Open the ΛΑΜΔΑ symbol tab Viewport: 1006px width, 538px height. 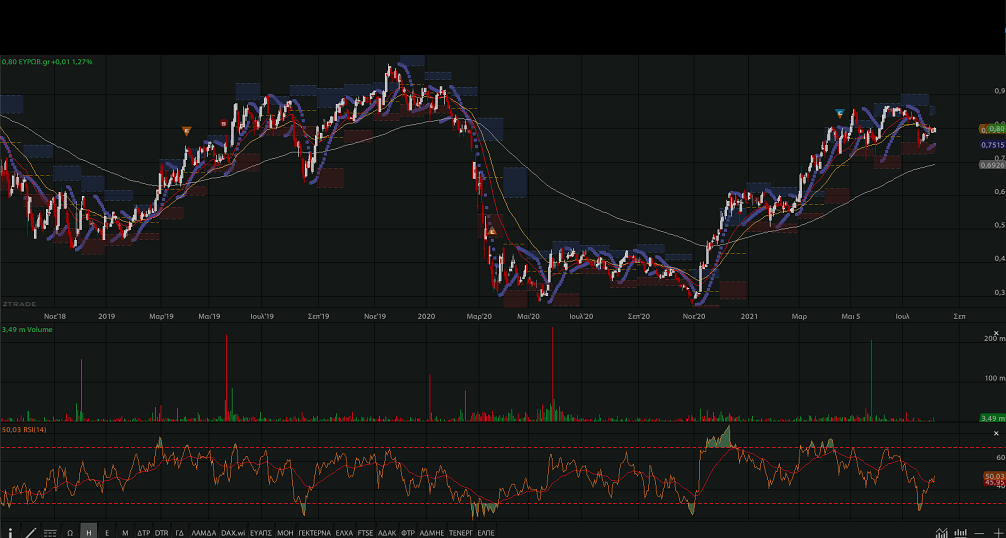pyautogui.click(x=203, y=532)
